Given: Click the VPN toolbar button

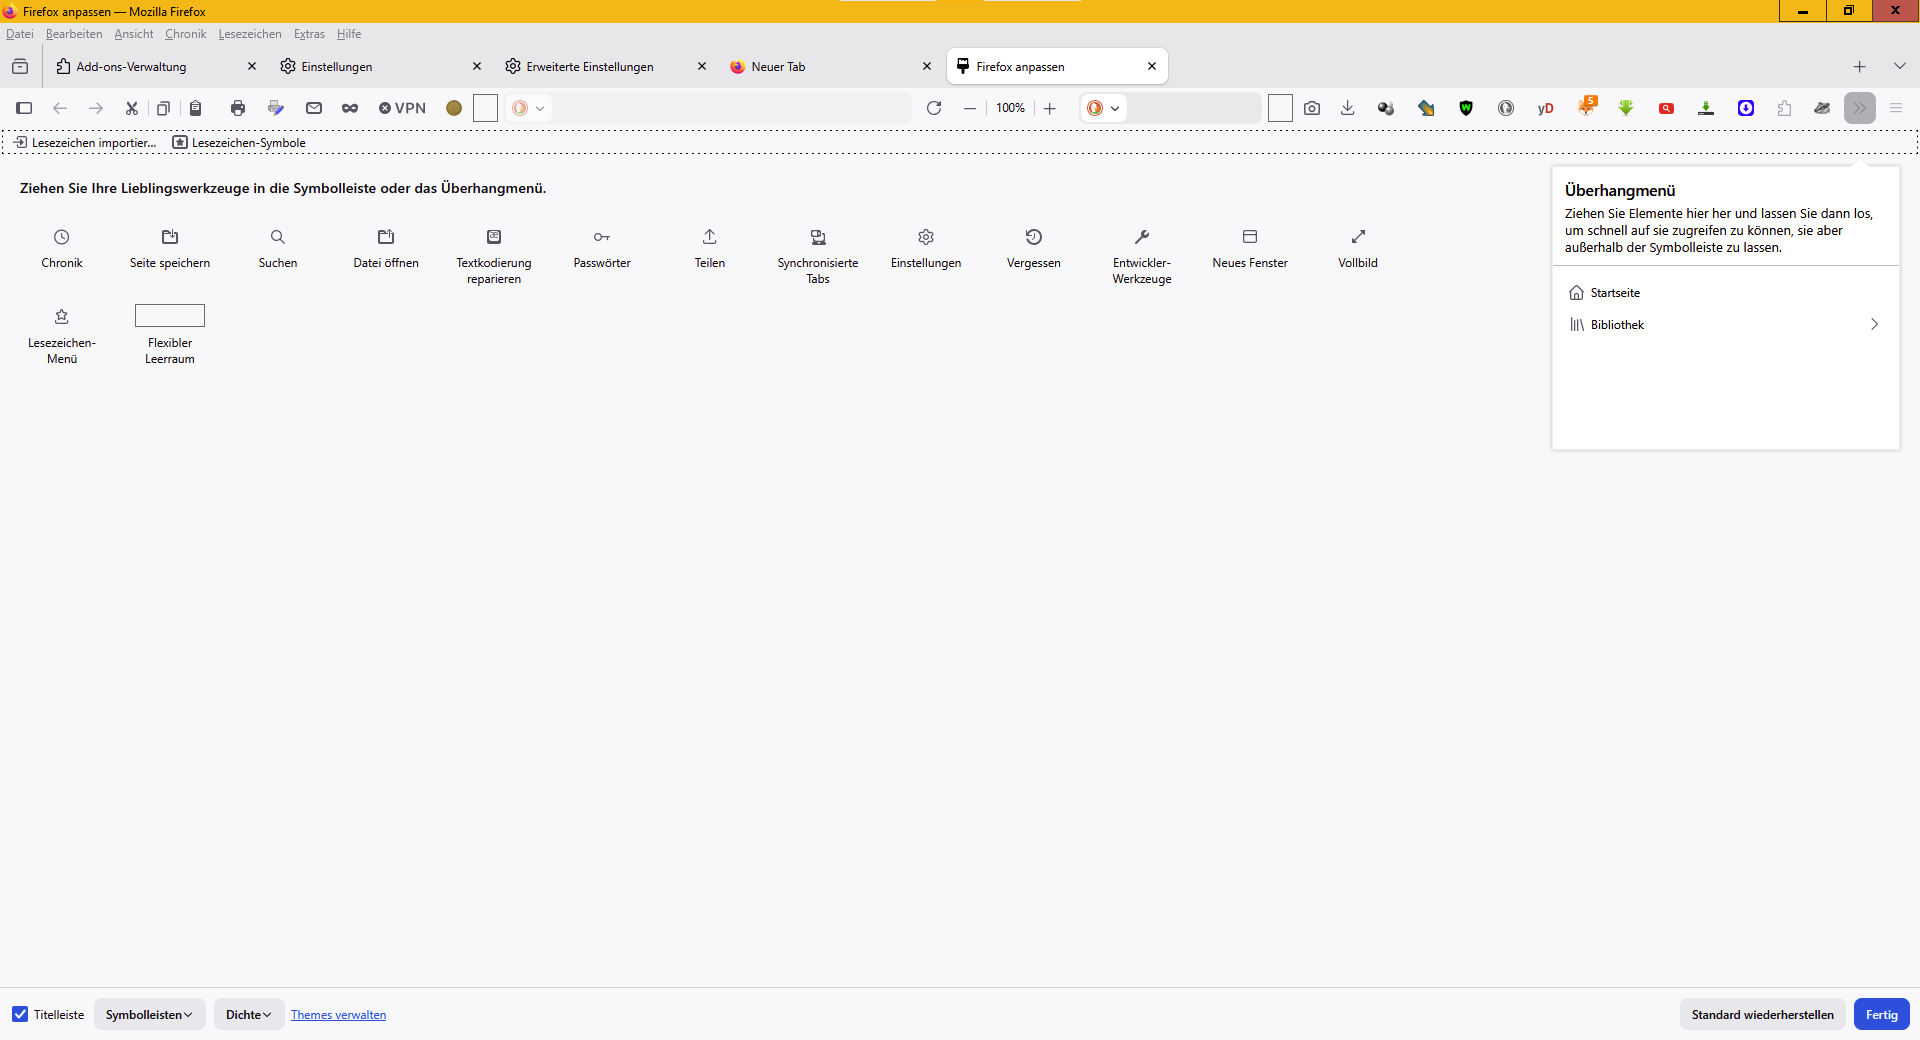Looking at the screenshot, I should pos(402,108).
